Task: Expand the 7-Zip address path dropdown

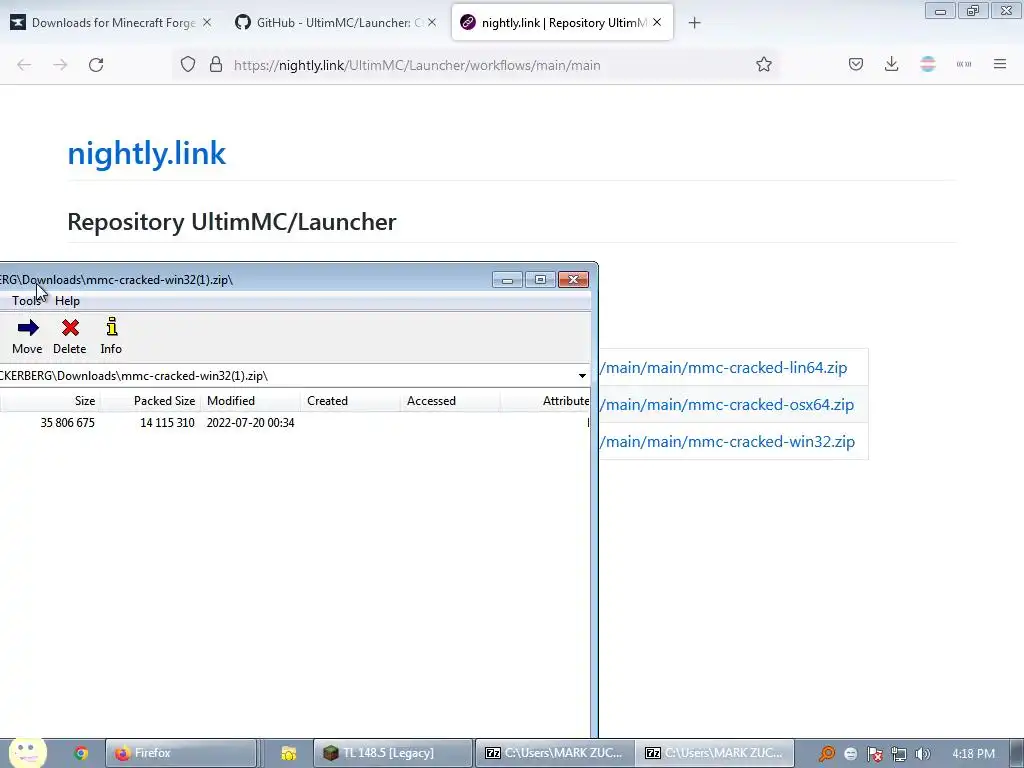Action: point(582,376)
